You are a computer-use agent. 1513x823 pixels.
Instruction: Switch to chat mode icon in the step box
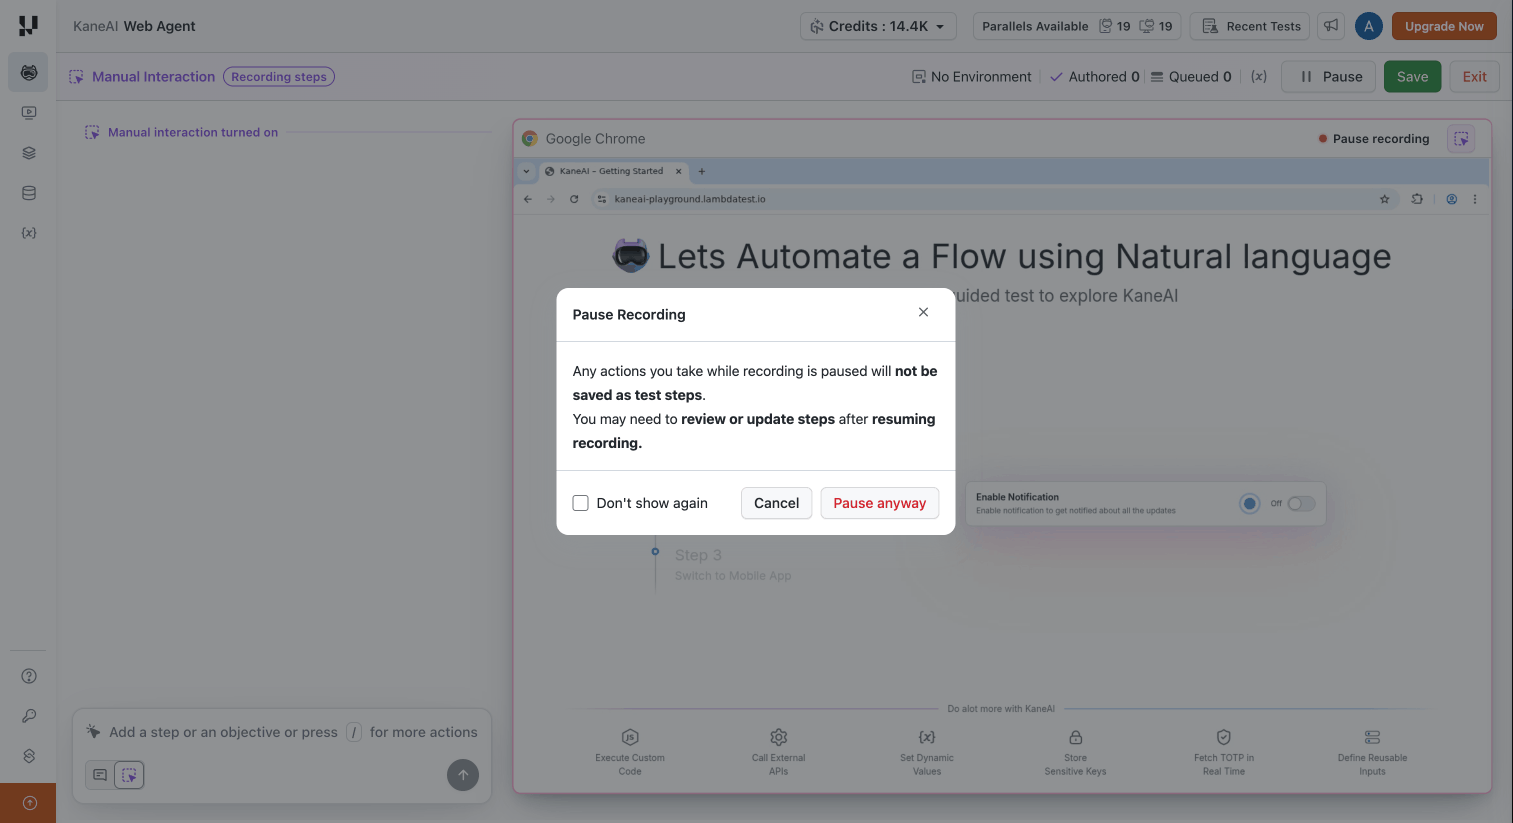[x=100, y=775]
